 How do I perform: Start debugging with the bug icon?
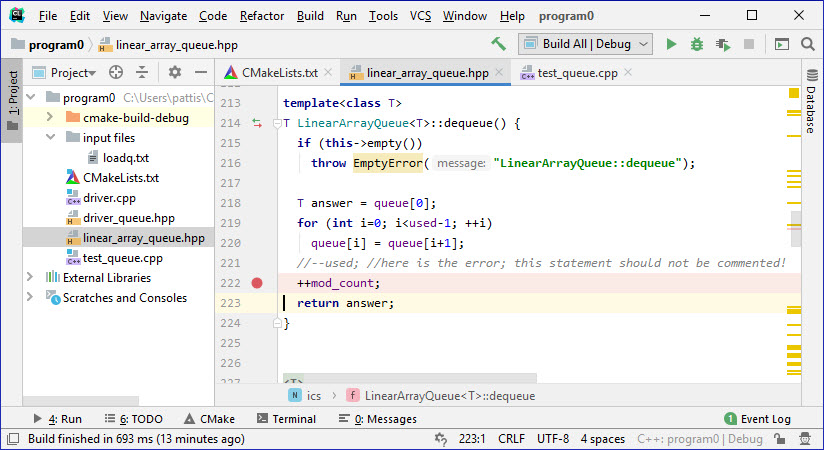697,44
